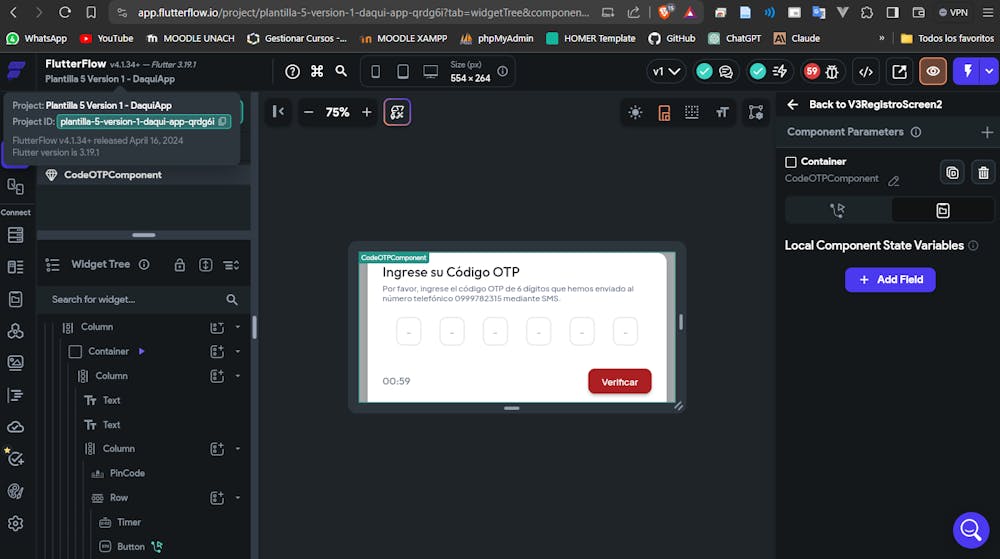Open the help question mark icon
This screenshot has width=1000, height=559.
[x=292, y=71]
